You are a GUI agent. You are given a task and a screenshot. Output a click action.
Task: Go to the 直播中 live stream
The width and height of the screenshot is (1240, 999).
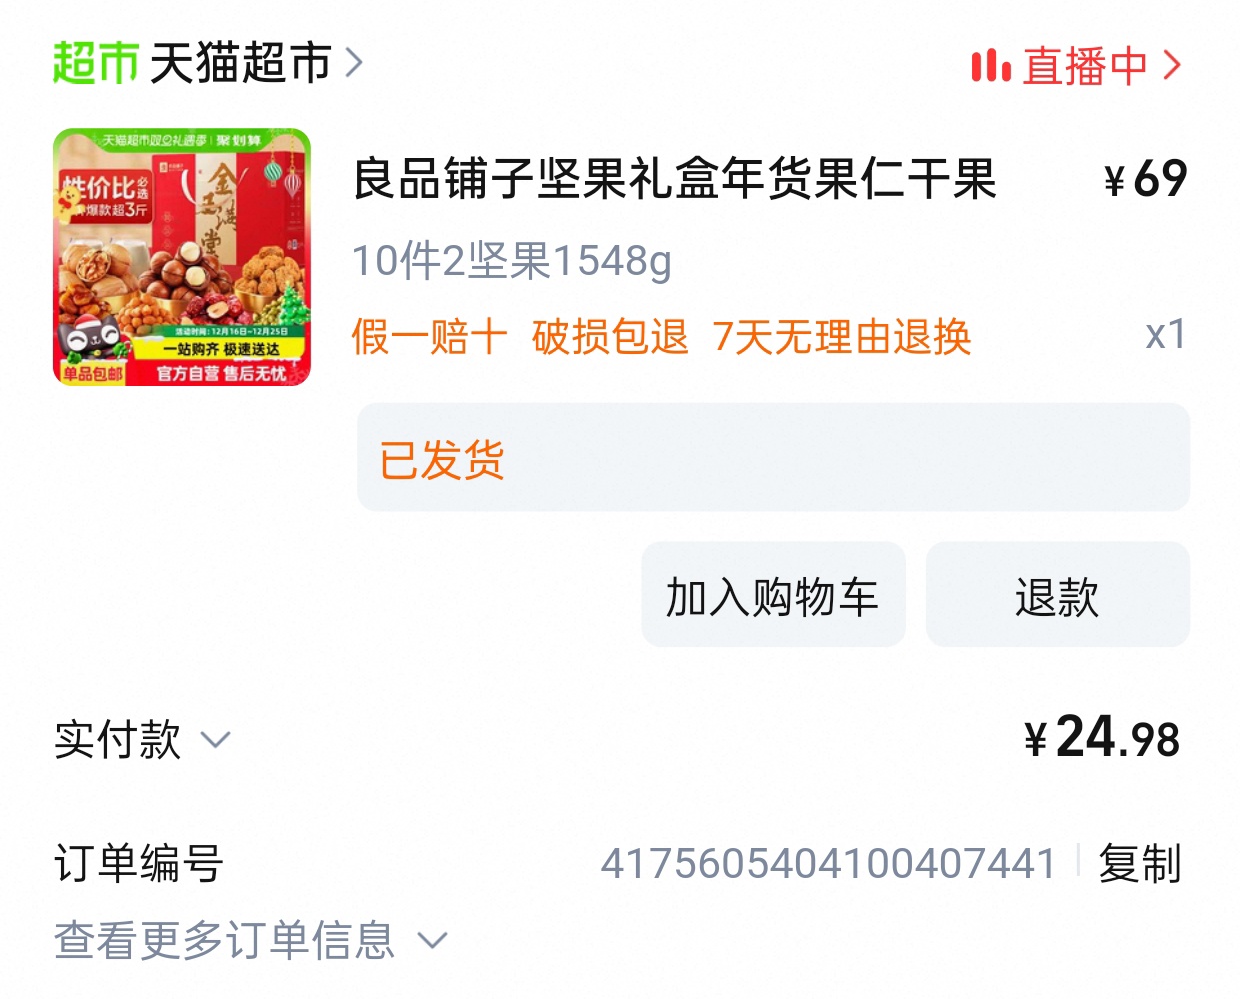[1085, 66]
